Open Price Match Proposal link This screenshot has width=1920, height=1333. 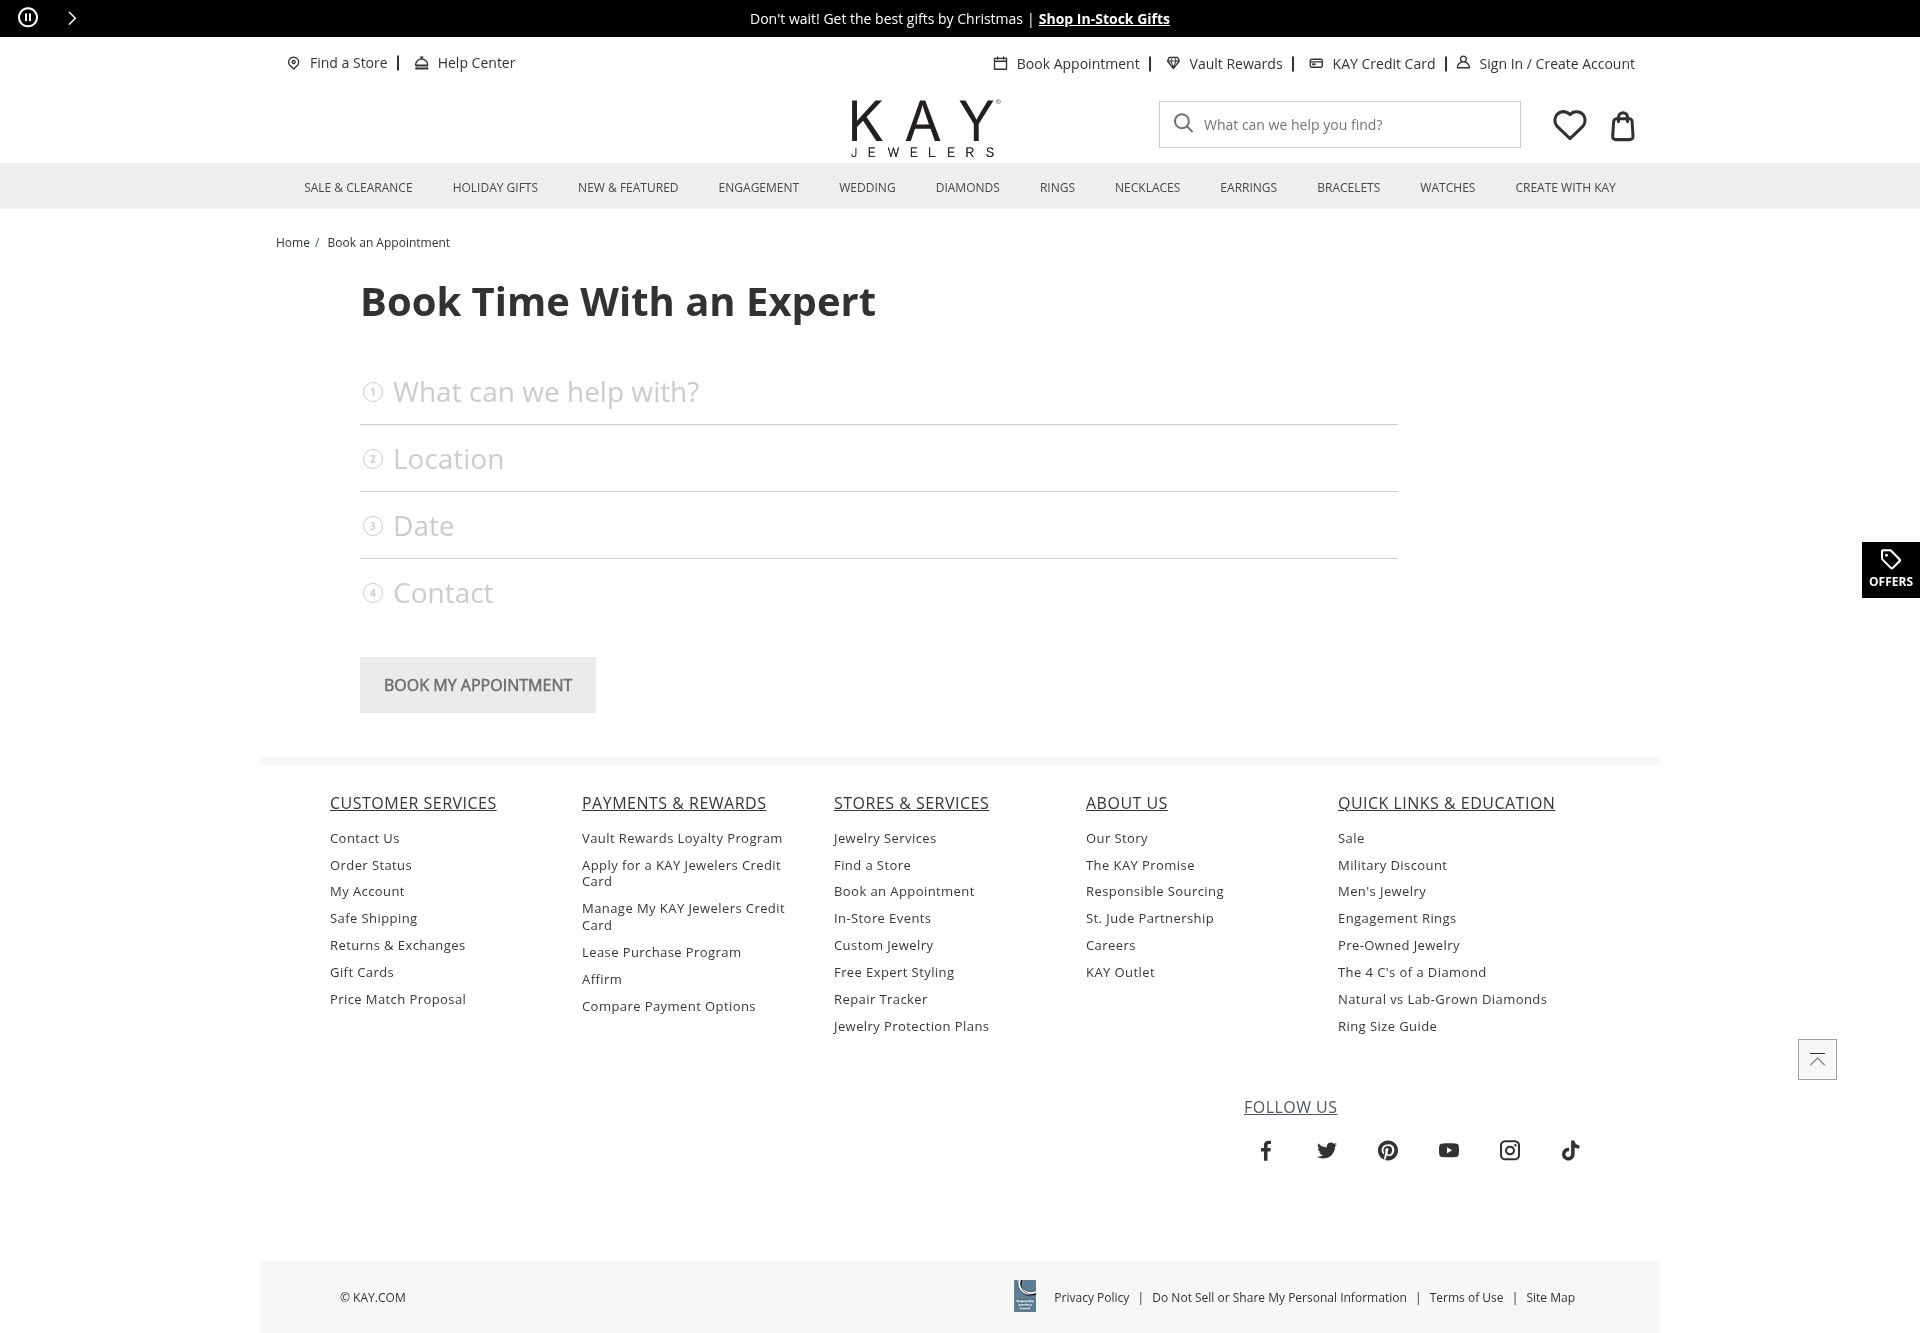pos(398,999)
